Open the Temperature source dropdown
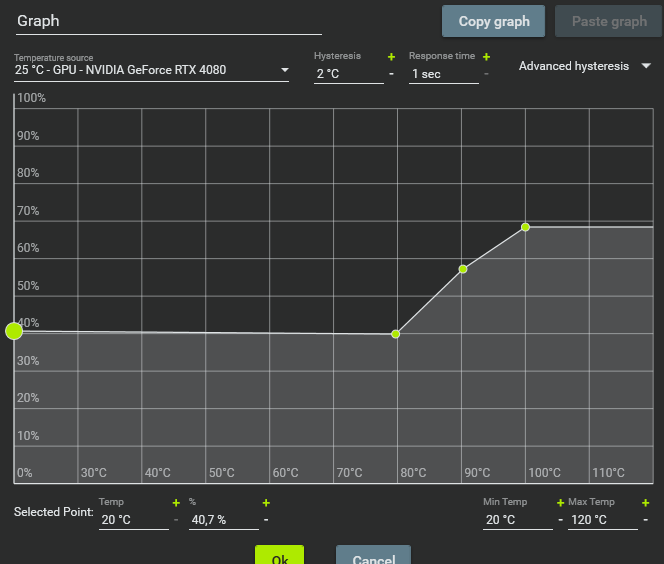664x564 pixels. point(151,71)
